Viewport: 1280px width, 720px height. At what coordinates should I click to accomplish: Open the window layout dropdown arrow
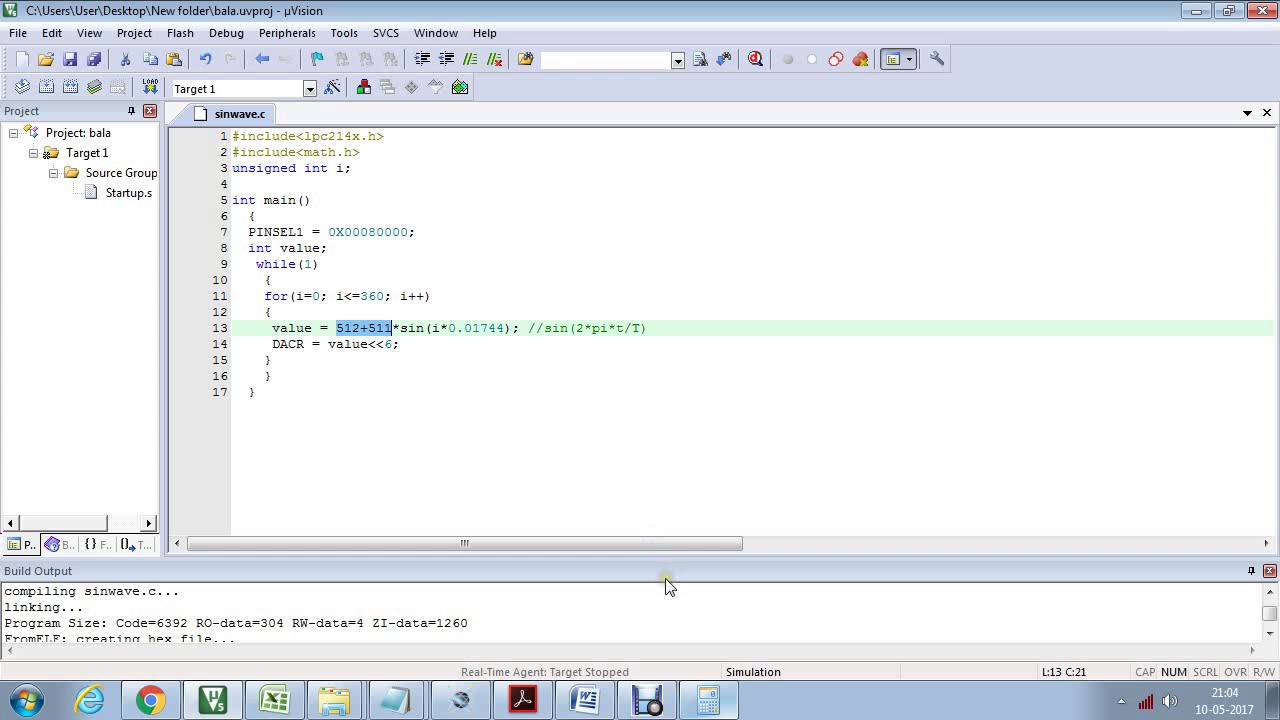[909, 59]
